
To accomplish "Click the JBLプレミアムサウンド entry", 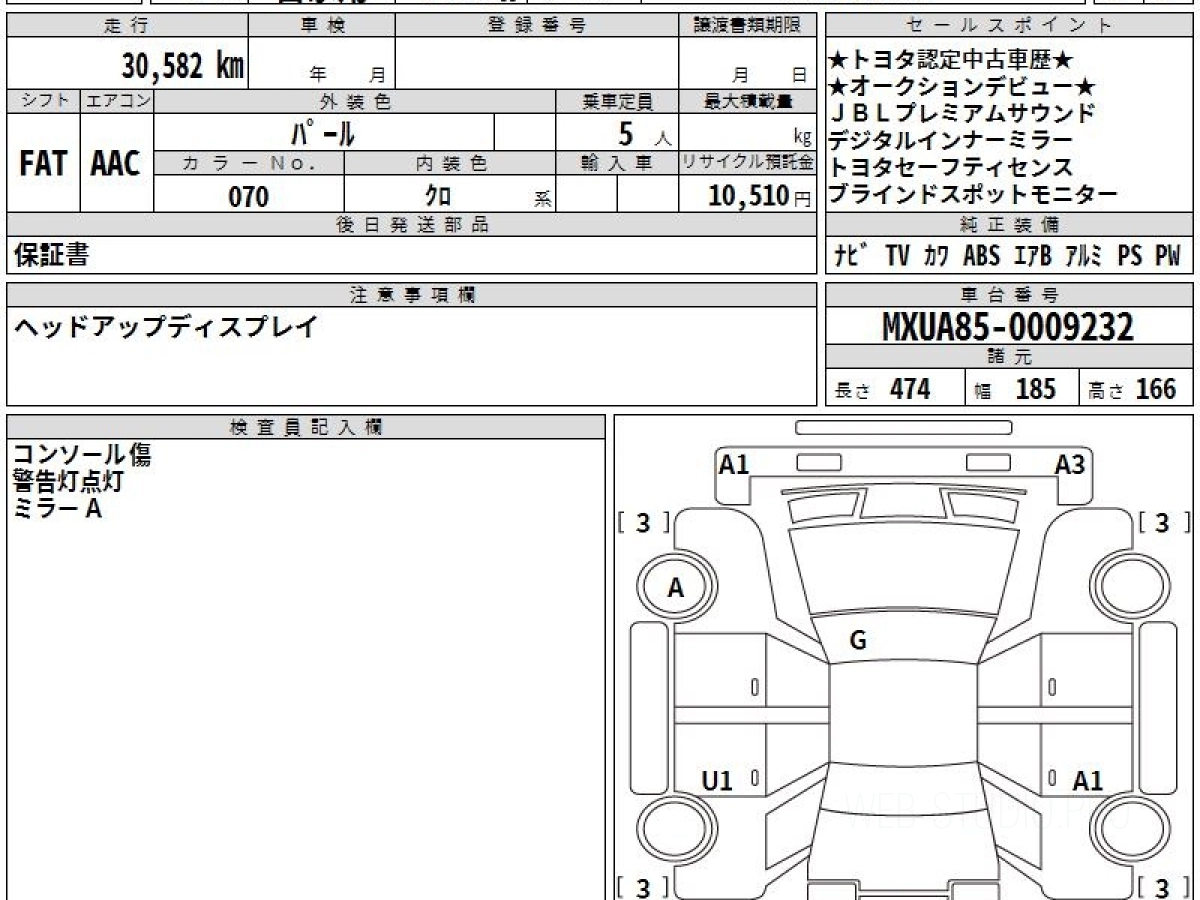I will [962, 114].
